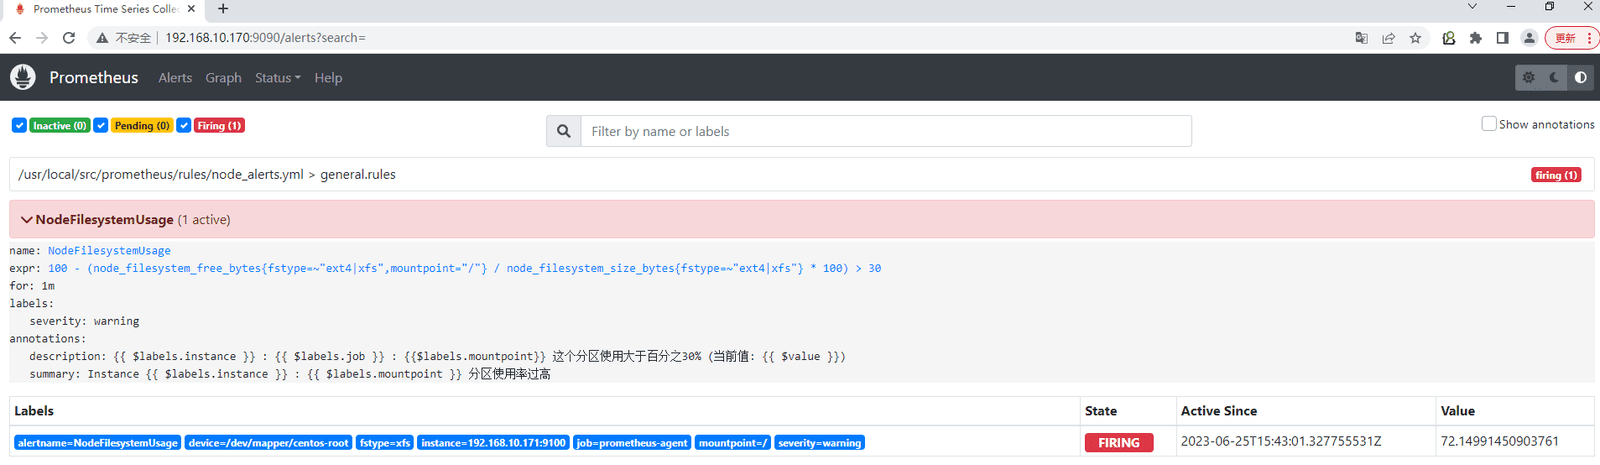Click the Pending (0) yellow badge
Image resolution: width=1600 pixels, height=465 pixels.
click(x=142, y=125)
